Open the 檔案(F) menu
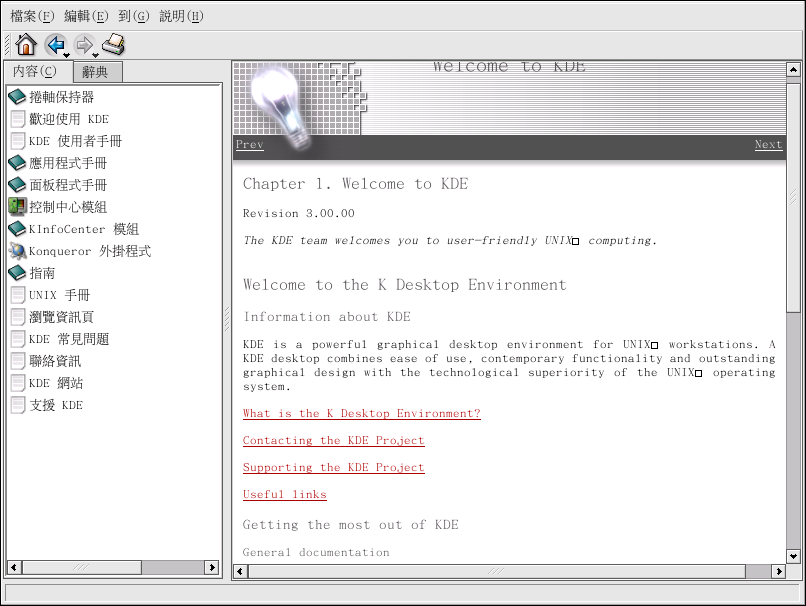806x606 pixels. point(32,16)
